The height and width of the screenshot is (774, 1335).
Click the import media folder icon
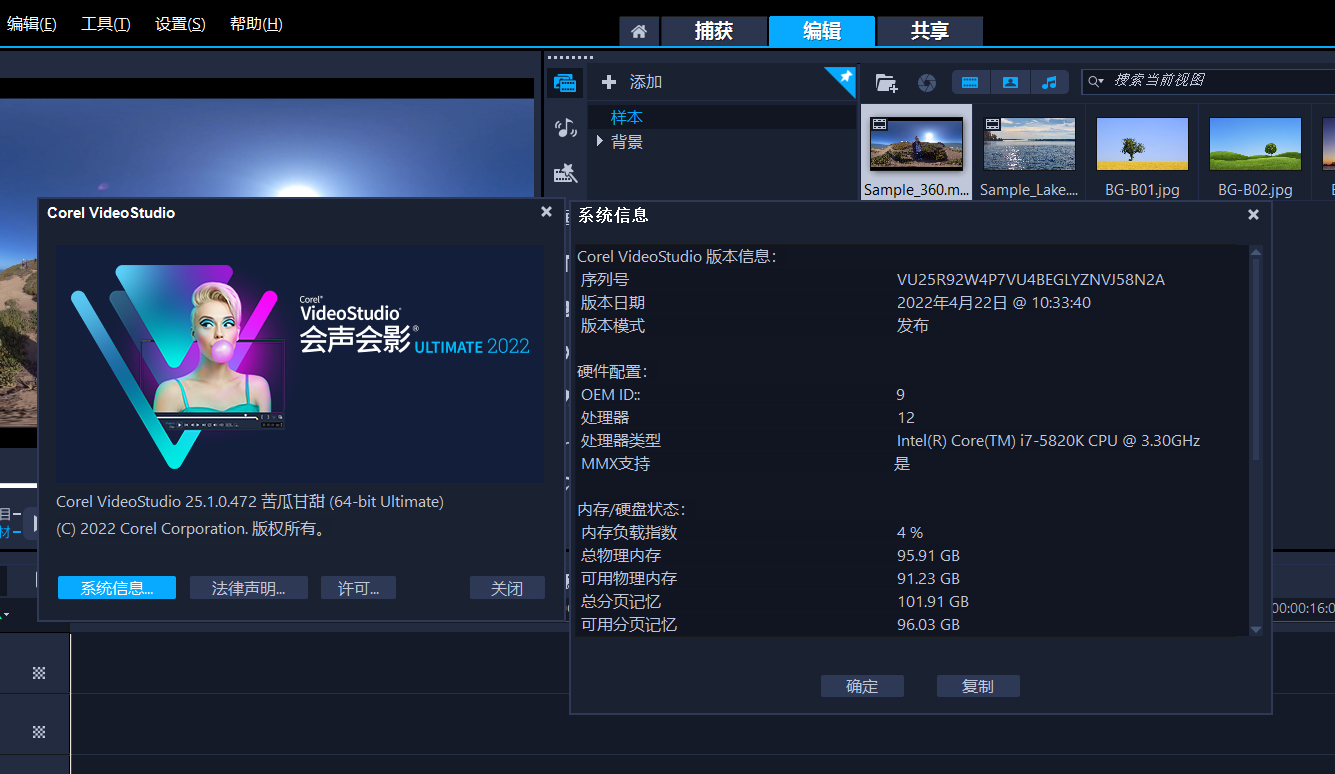coord(885,82)
